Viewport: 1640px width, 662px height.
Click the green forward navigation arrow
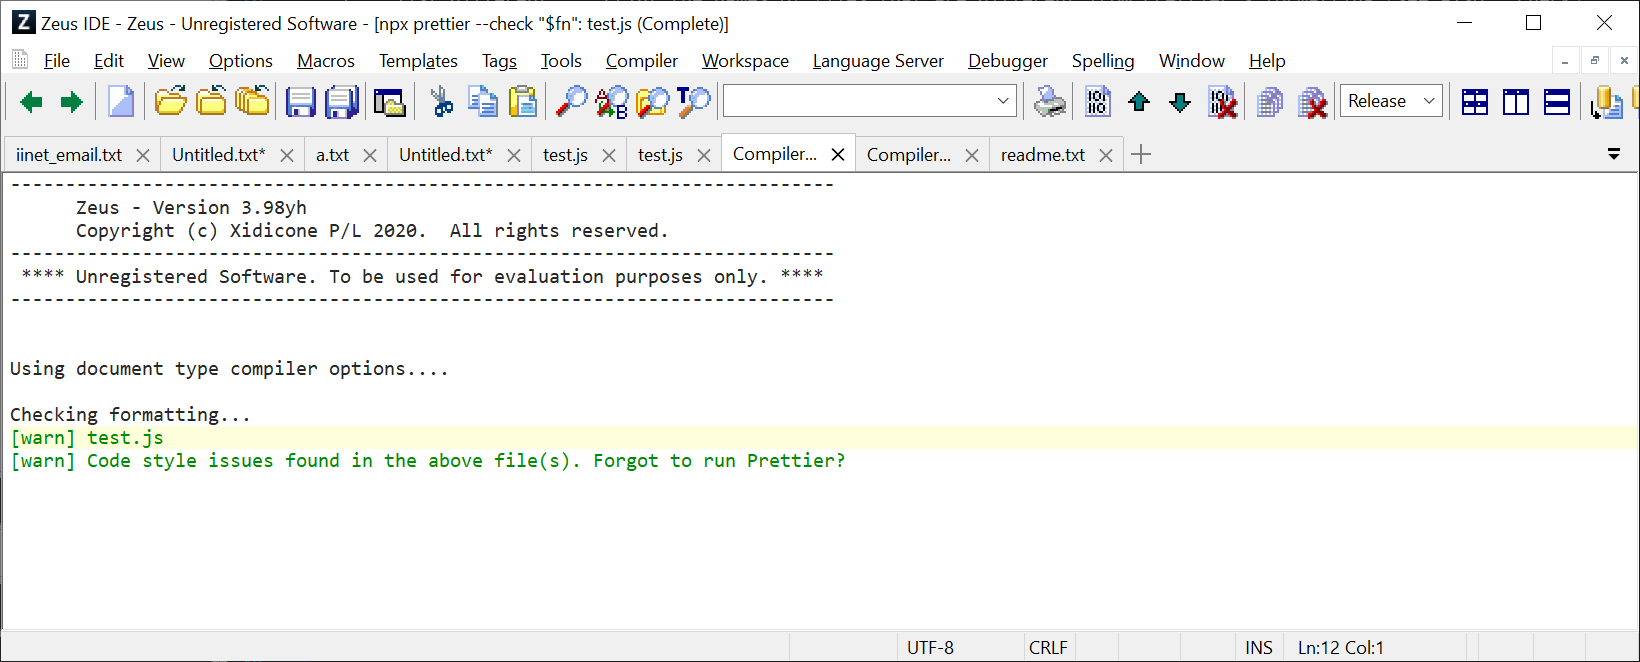click(x=71, y=102)
